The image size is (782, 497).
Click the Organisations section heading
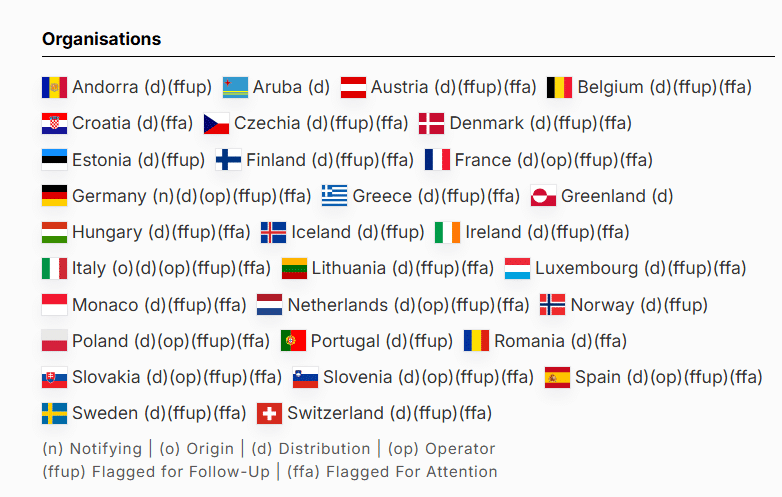pos(101,39)
